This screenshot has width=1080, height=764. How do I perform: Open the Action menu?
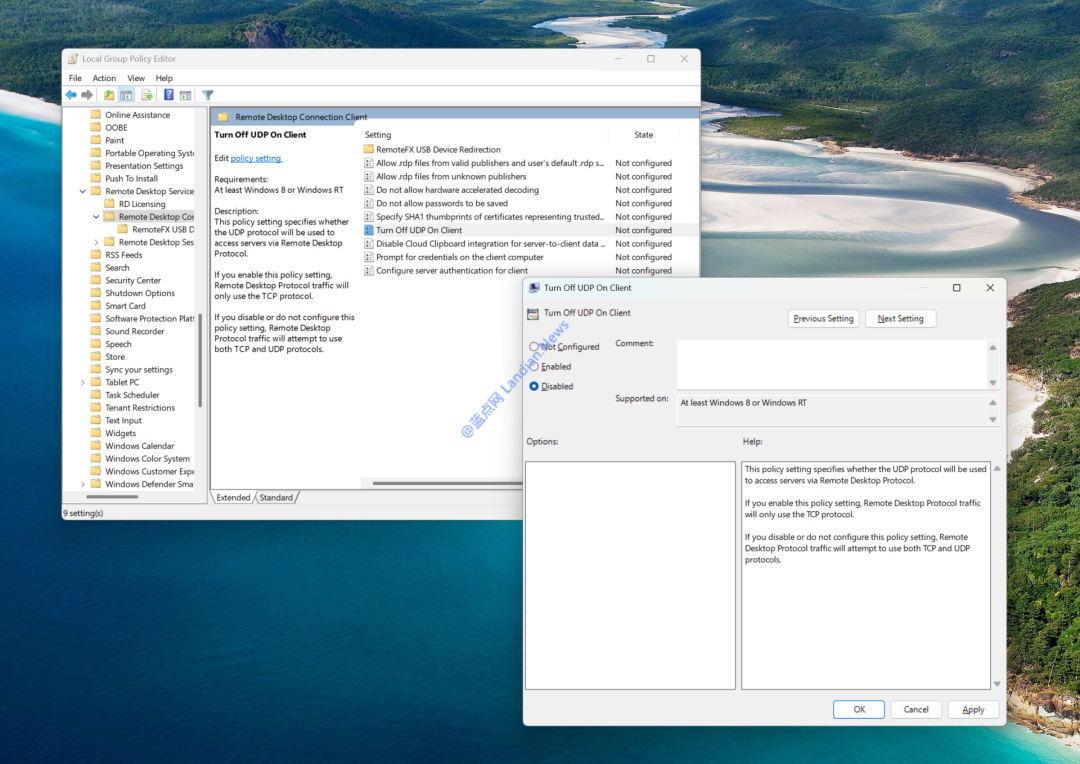click(x=104, y=78)
